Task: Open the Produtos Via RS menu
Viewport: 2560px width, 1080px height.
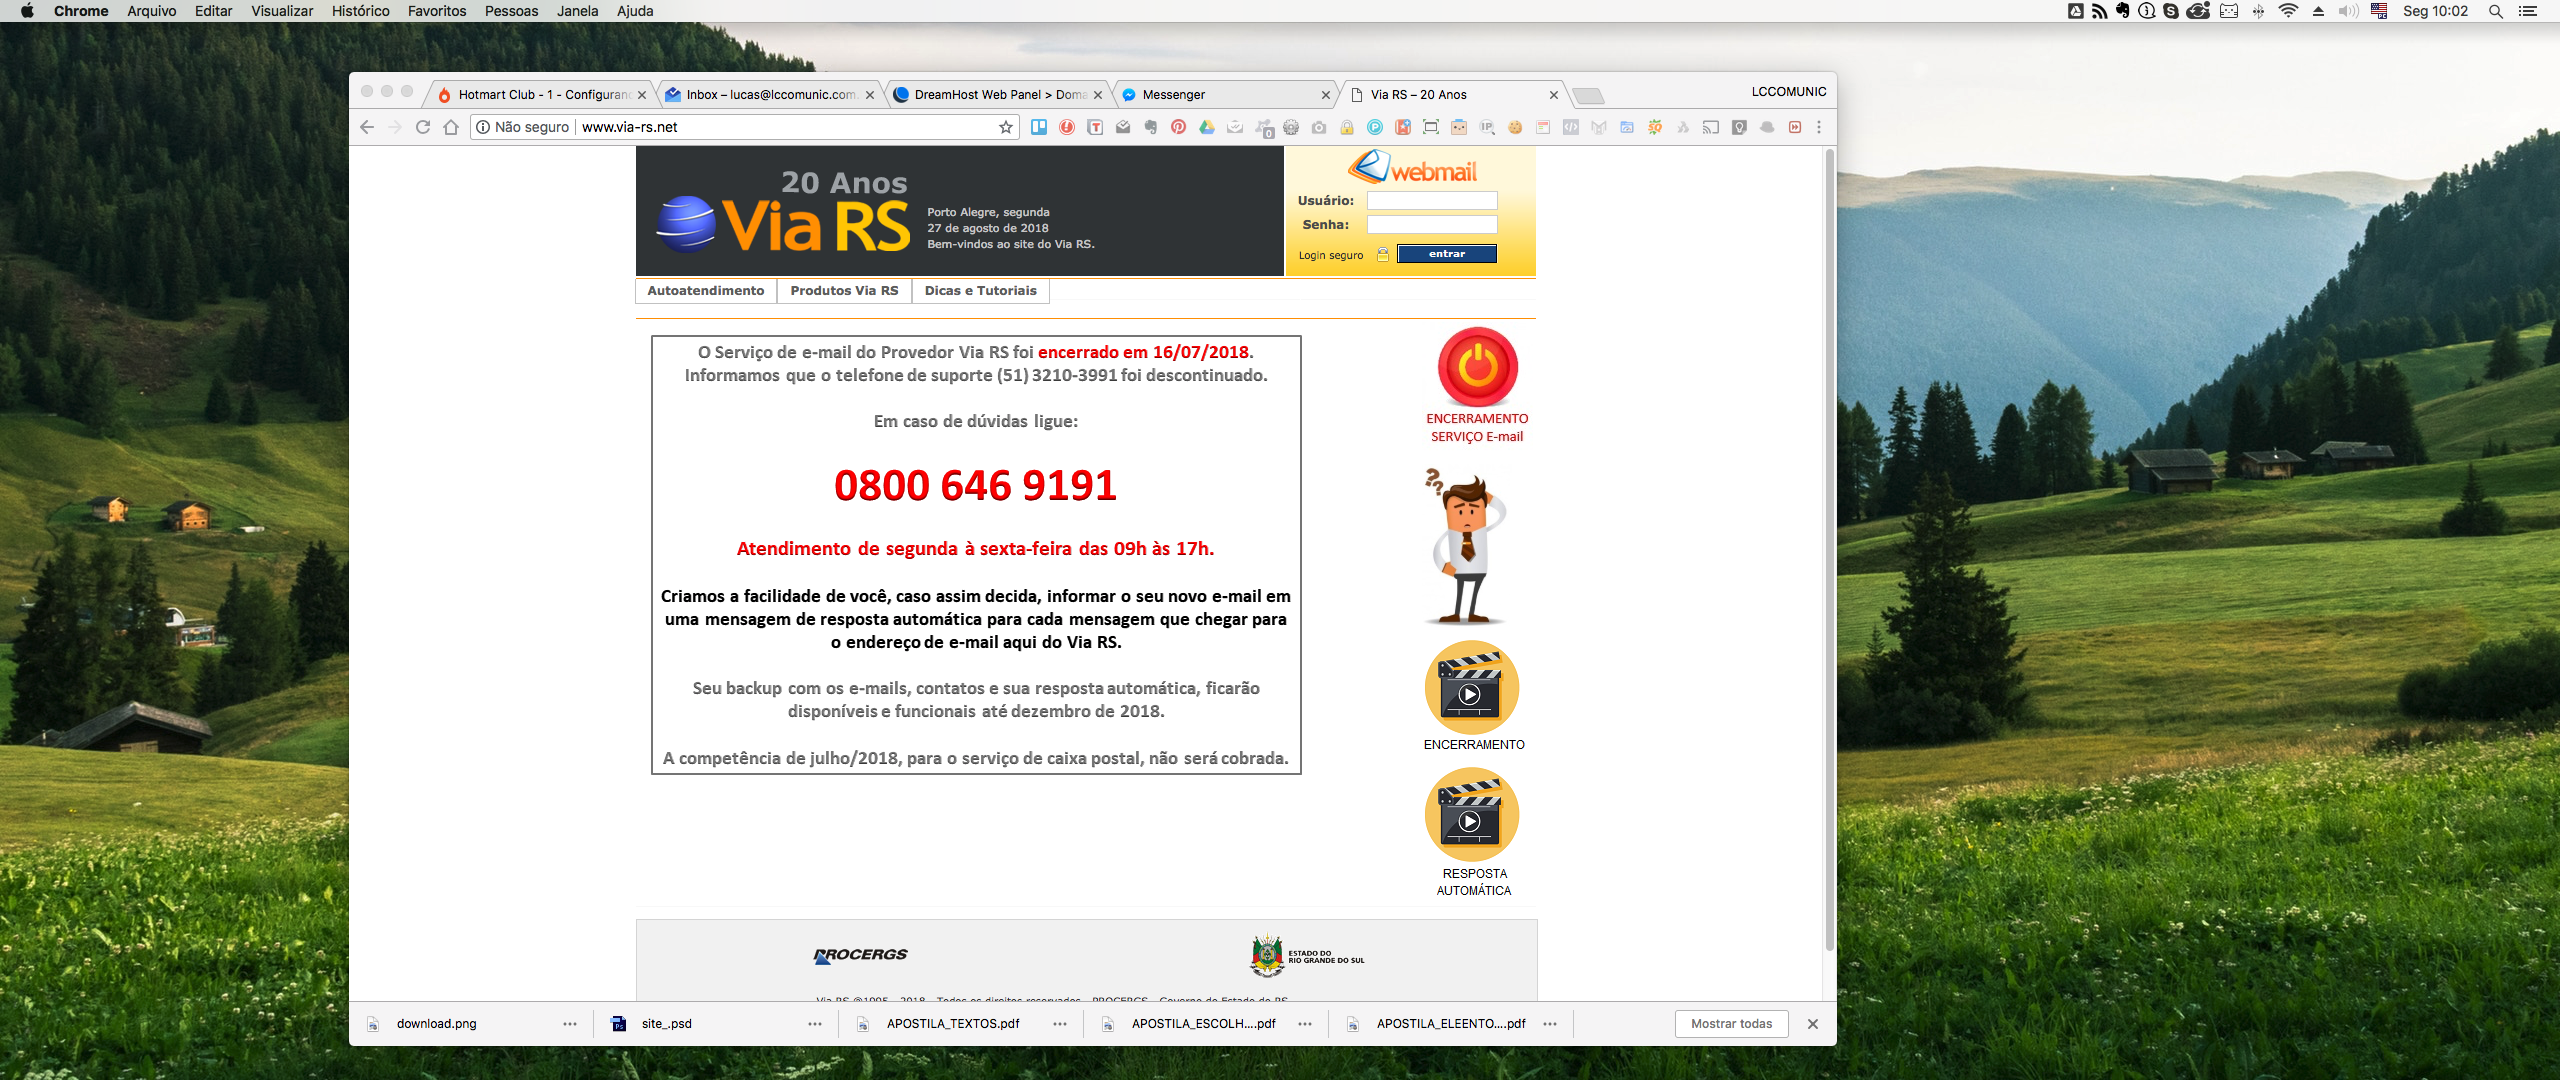Action: [844, 291]
